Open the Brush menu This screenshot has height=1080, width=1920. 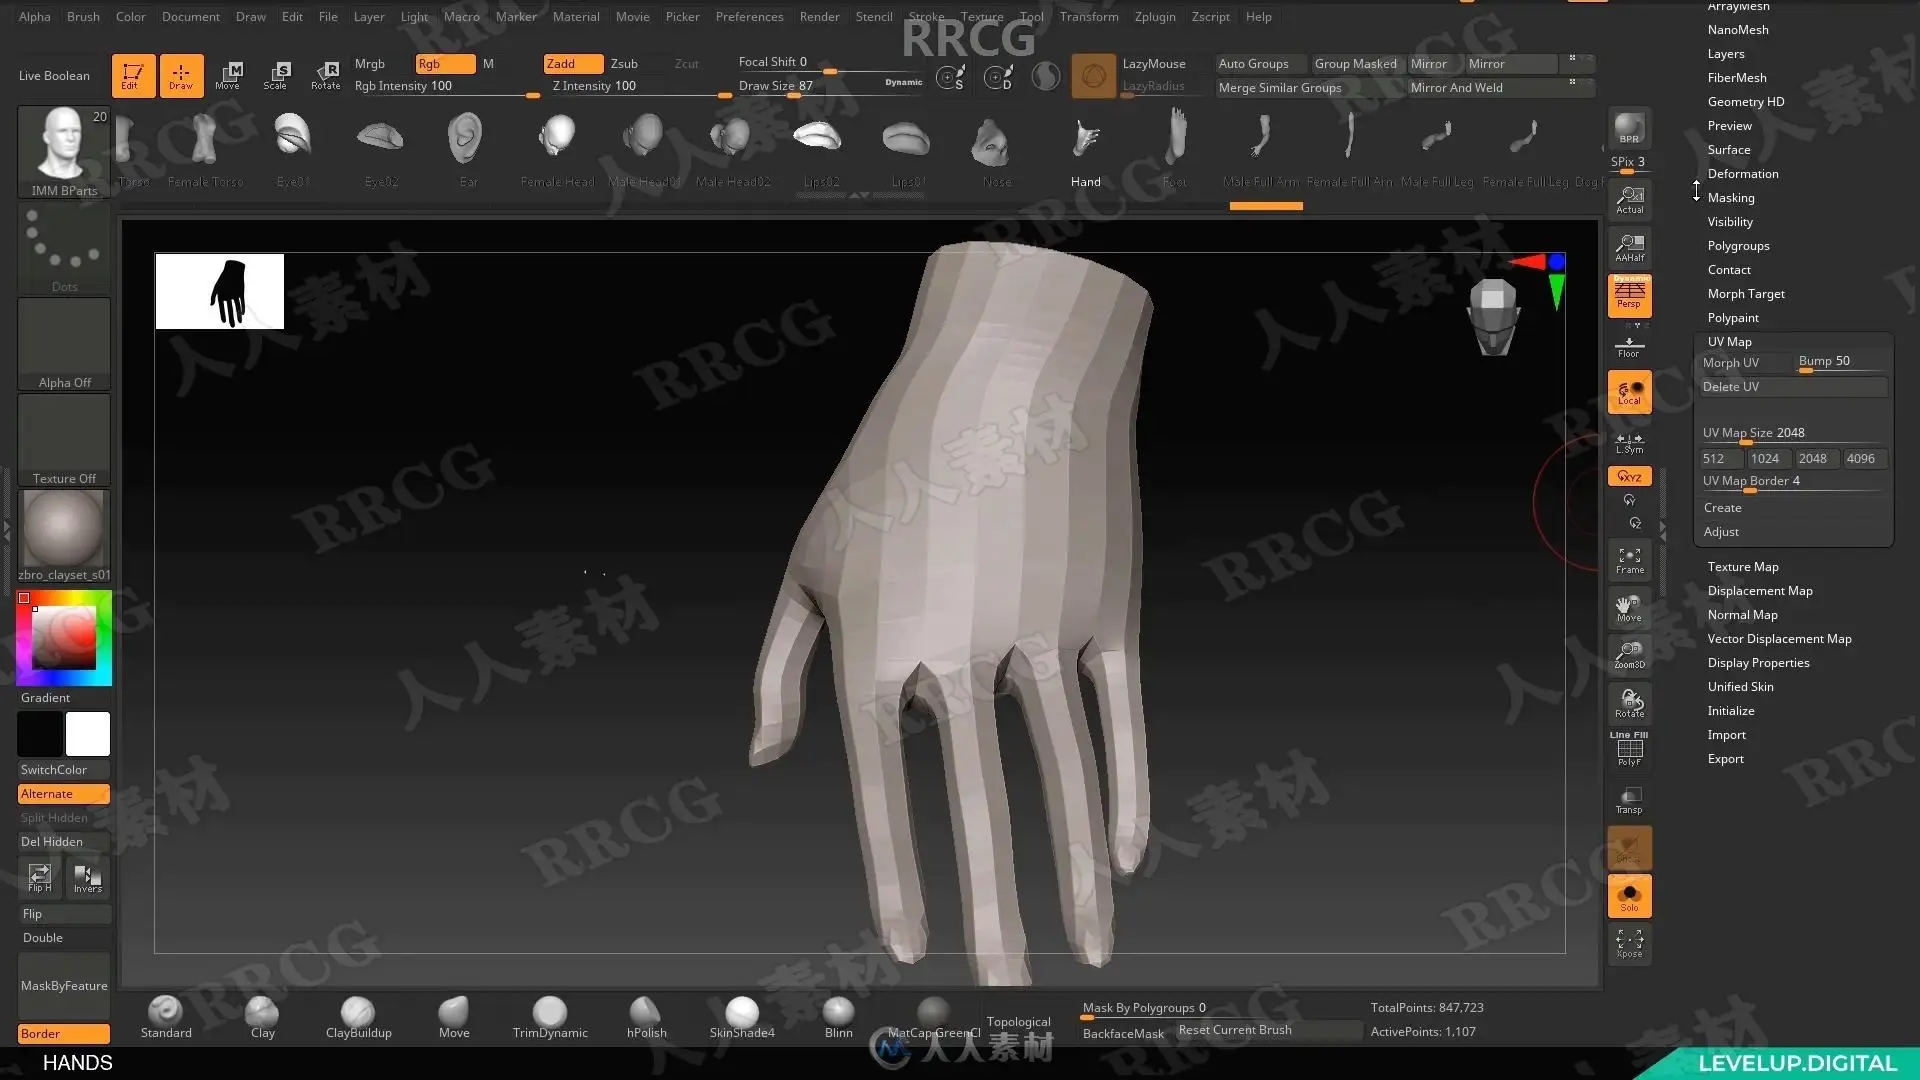83,16
